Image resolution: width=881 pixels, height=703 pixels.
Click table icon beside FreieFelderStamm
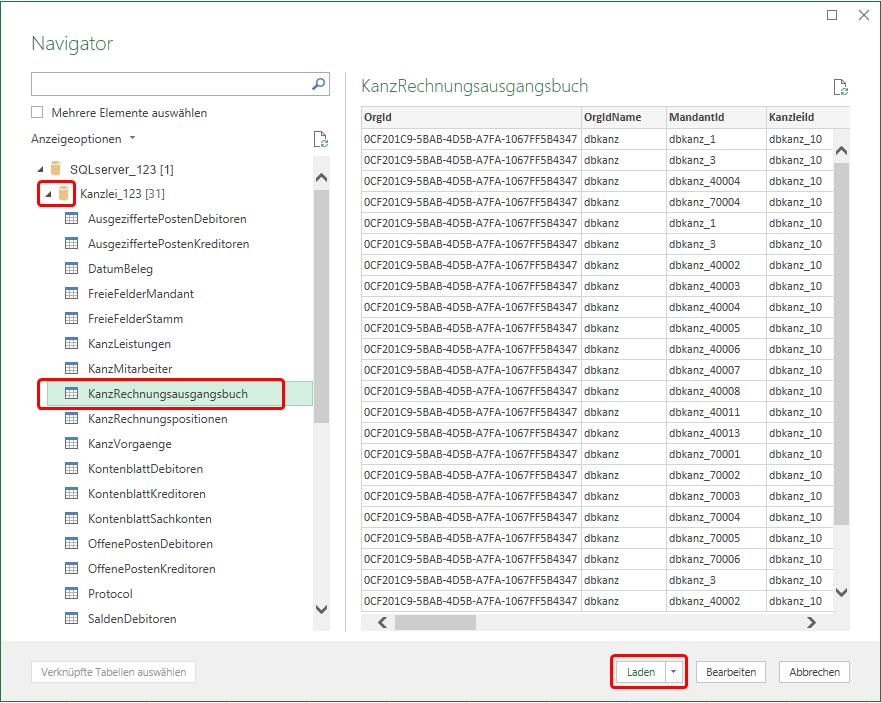[71, 318]
